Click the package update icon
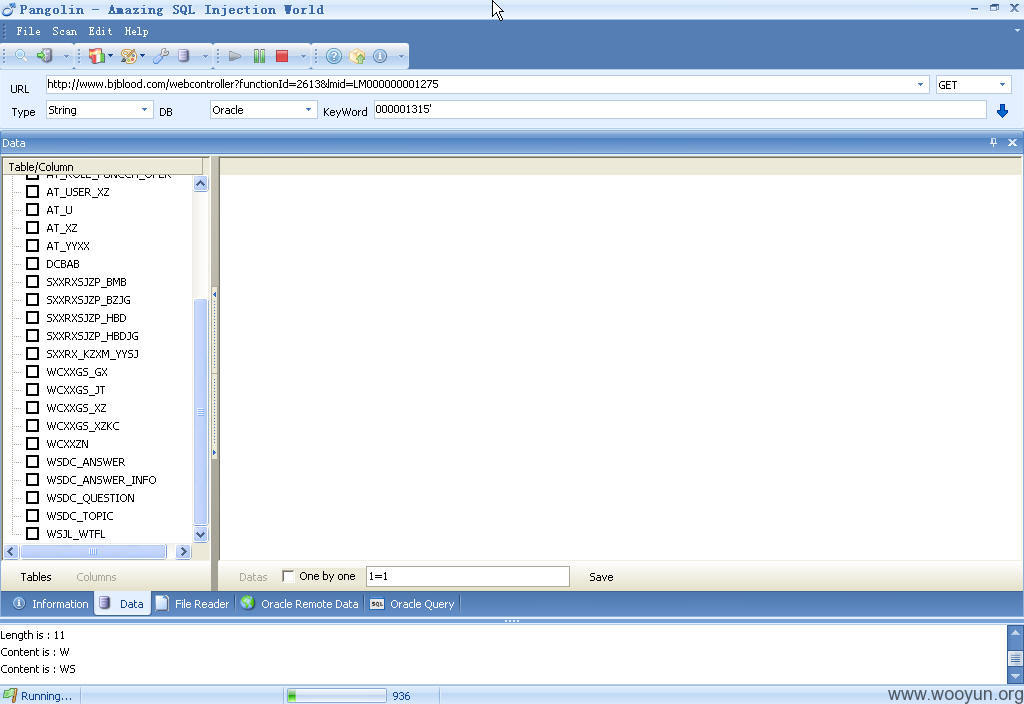 tap(357, 56)
